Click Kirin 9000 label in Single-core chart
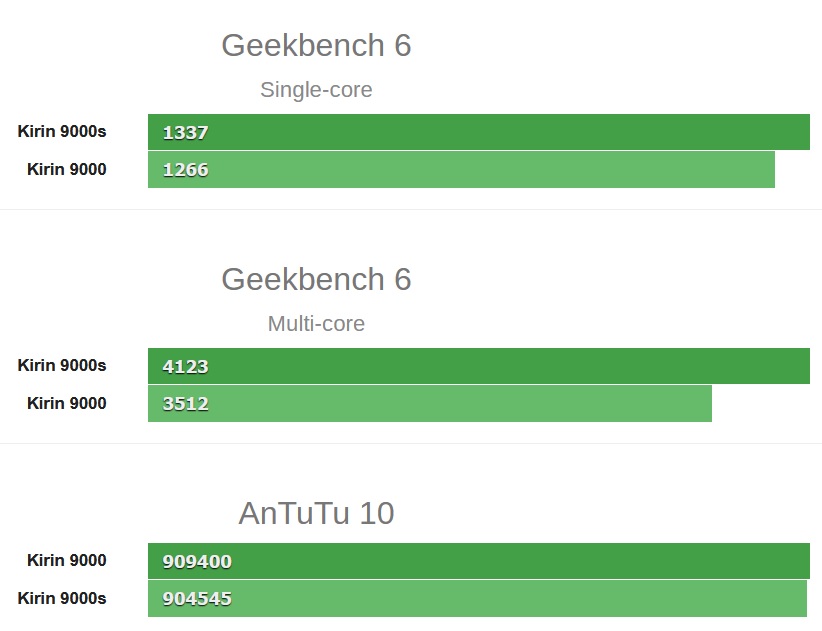 (67, 169)
